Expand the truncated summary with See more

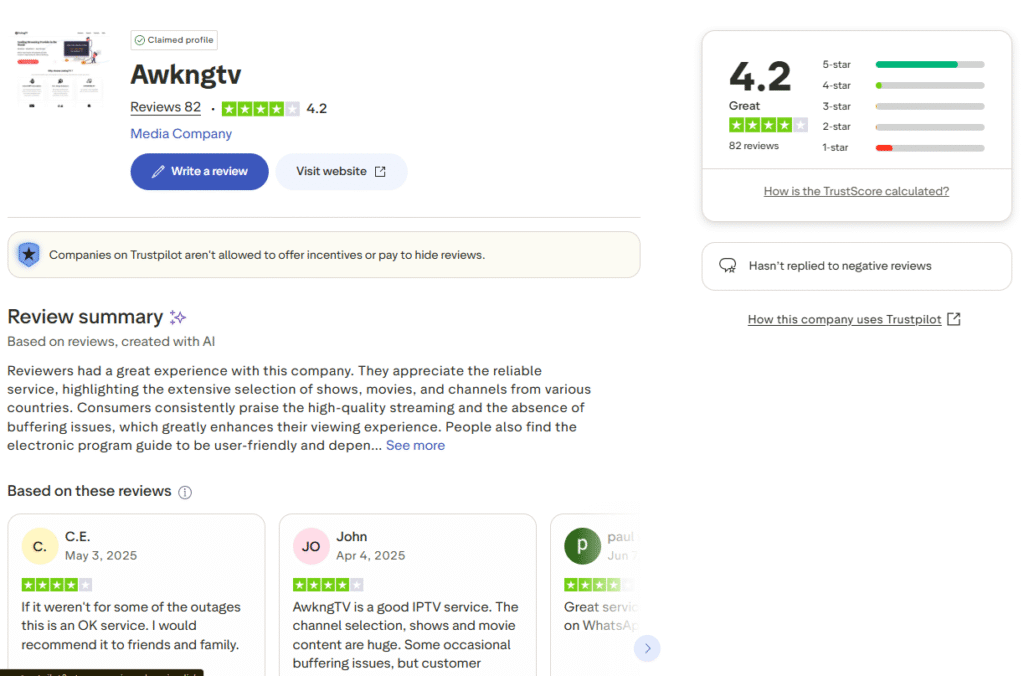tap(415, 445)
